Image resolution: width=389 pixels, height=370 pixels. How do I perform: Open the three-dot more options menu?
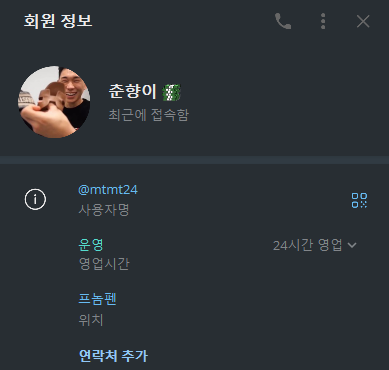click(x=323, y=21)
